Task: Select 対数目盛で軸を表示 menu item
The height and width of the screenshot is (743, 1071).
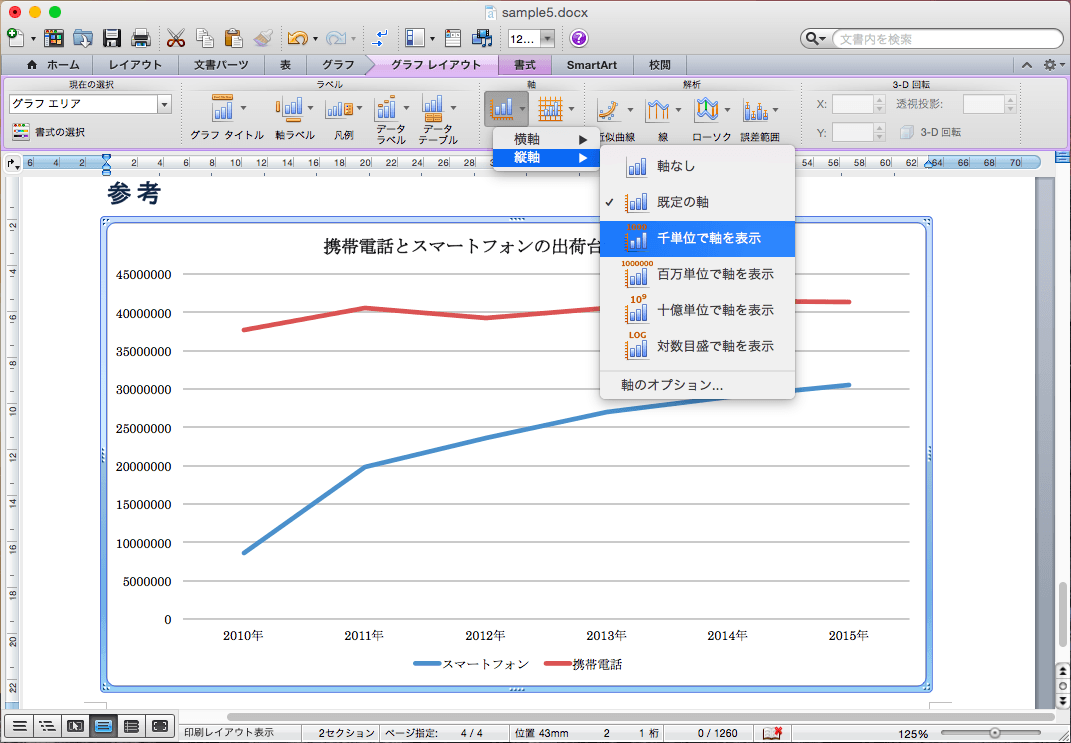Action: (697, 346)
